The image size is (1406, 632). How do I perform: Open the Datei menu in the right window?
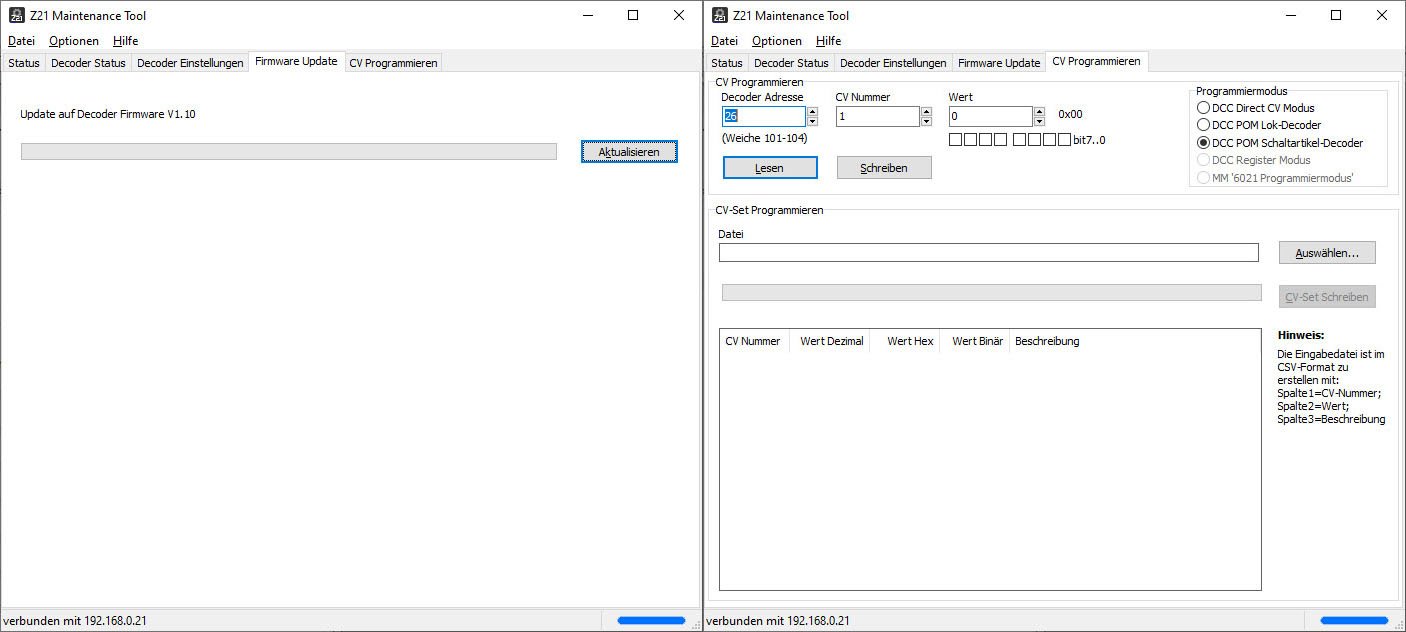click(x=724, y=41)
